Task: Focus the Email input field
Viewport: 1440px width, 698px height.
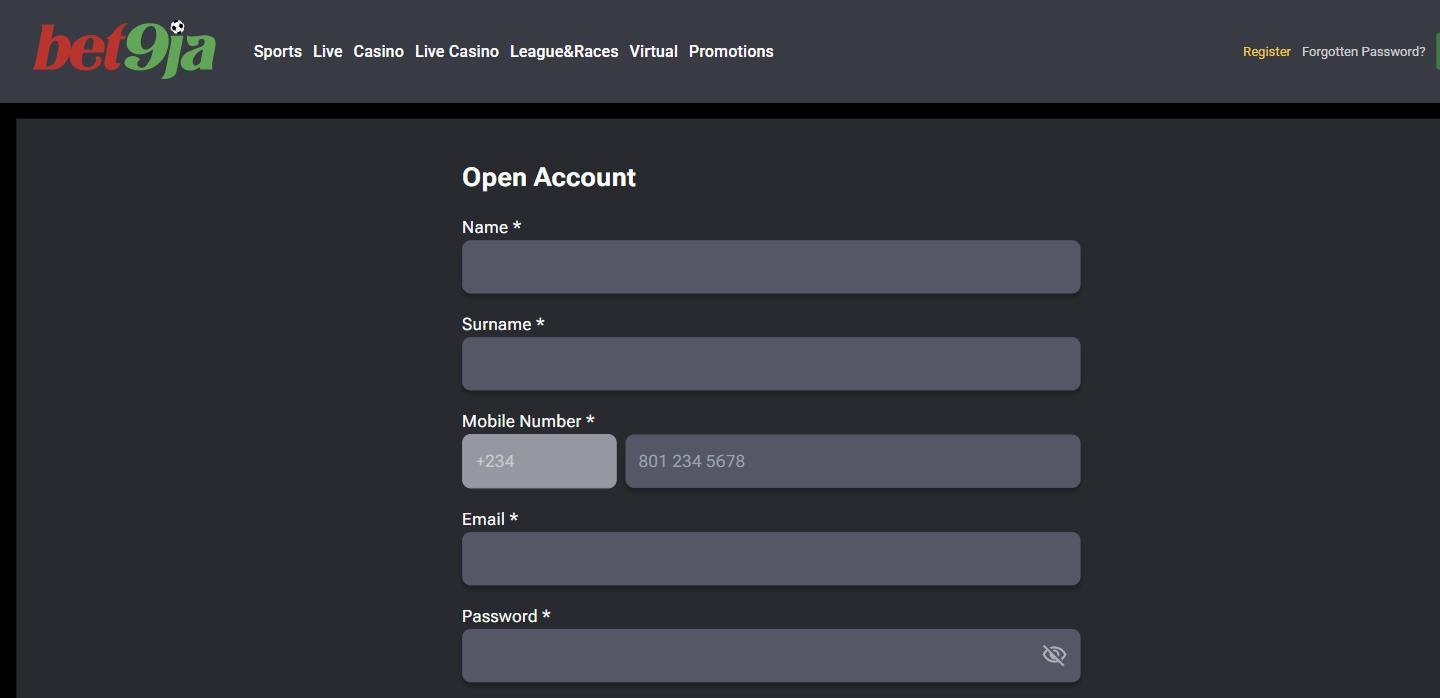Action: point(771,558)
